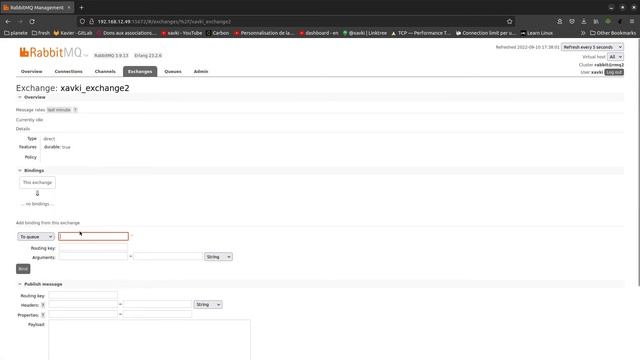Focus the Headers value field
This screenshot has height=360, width=640.
(158, 304)
